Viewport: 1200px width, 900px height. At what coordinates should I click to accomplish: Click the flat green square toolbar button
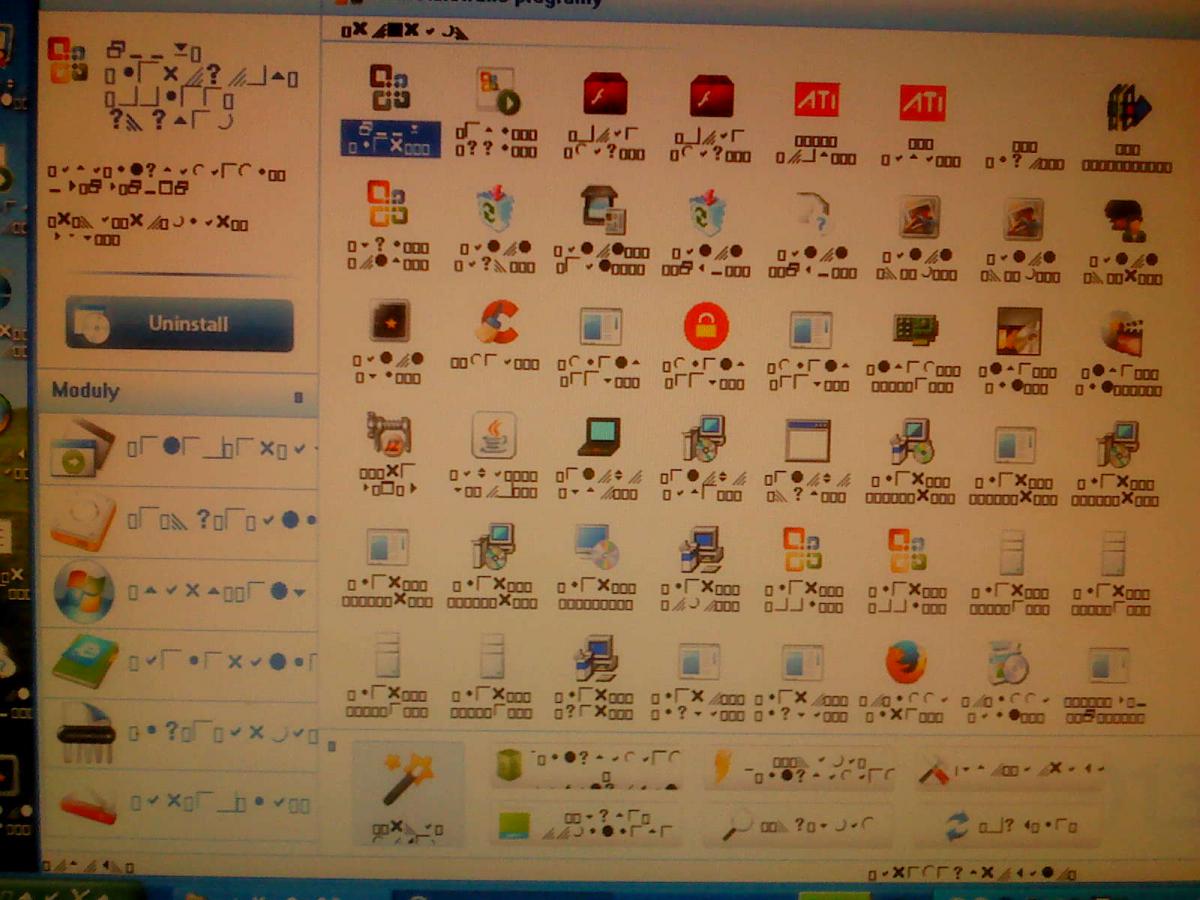tap(588, 825)
